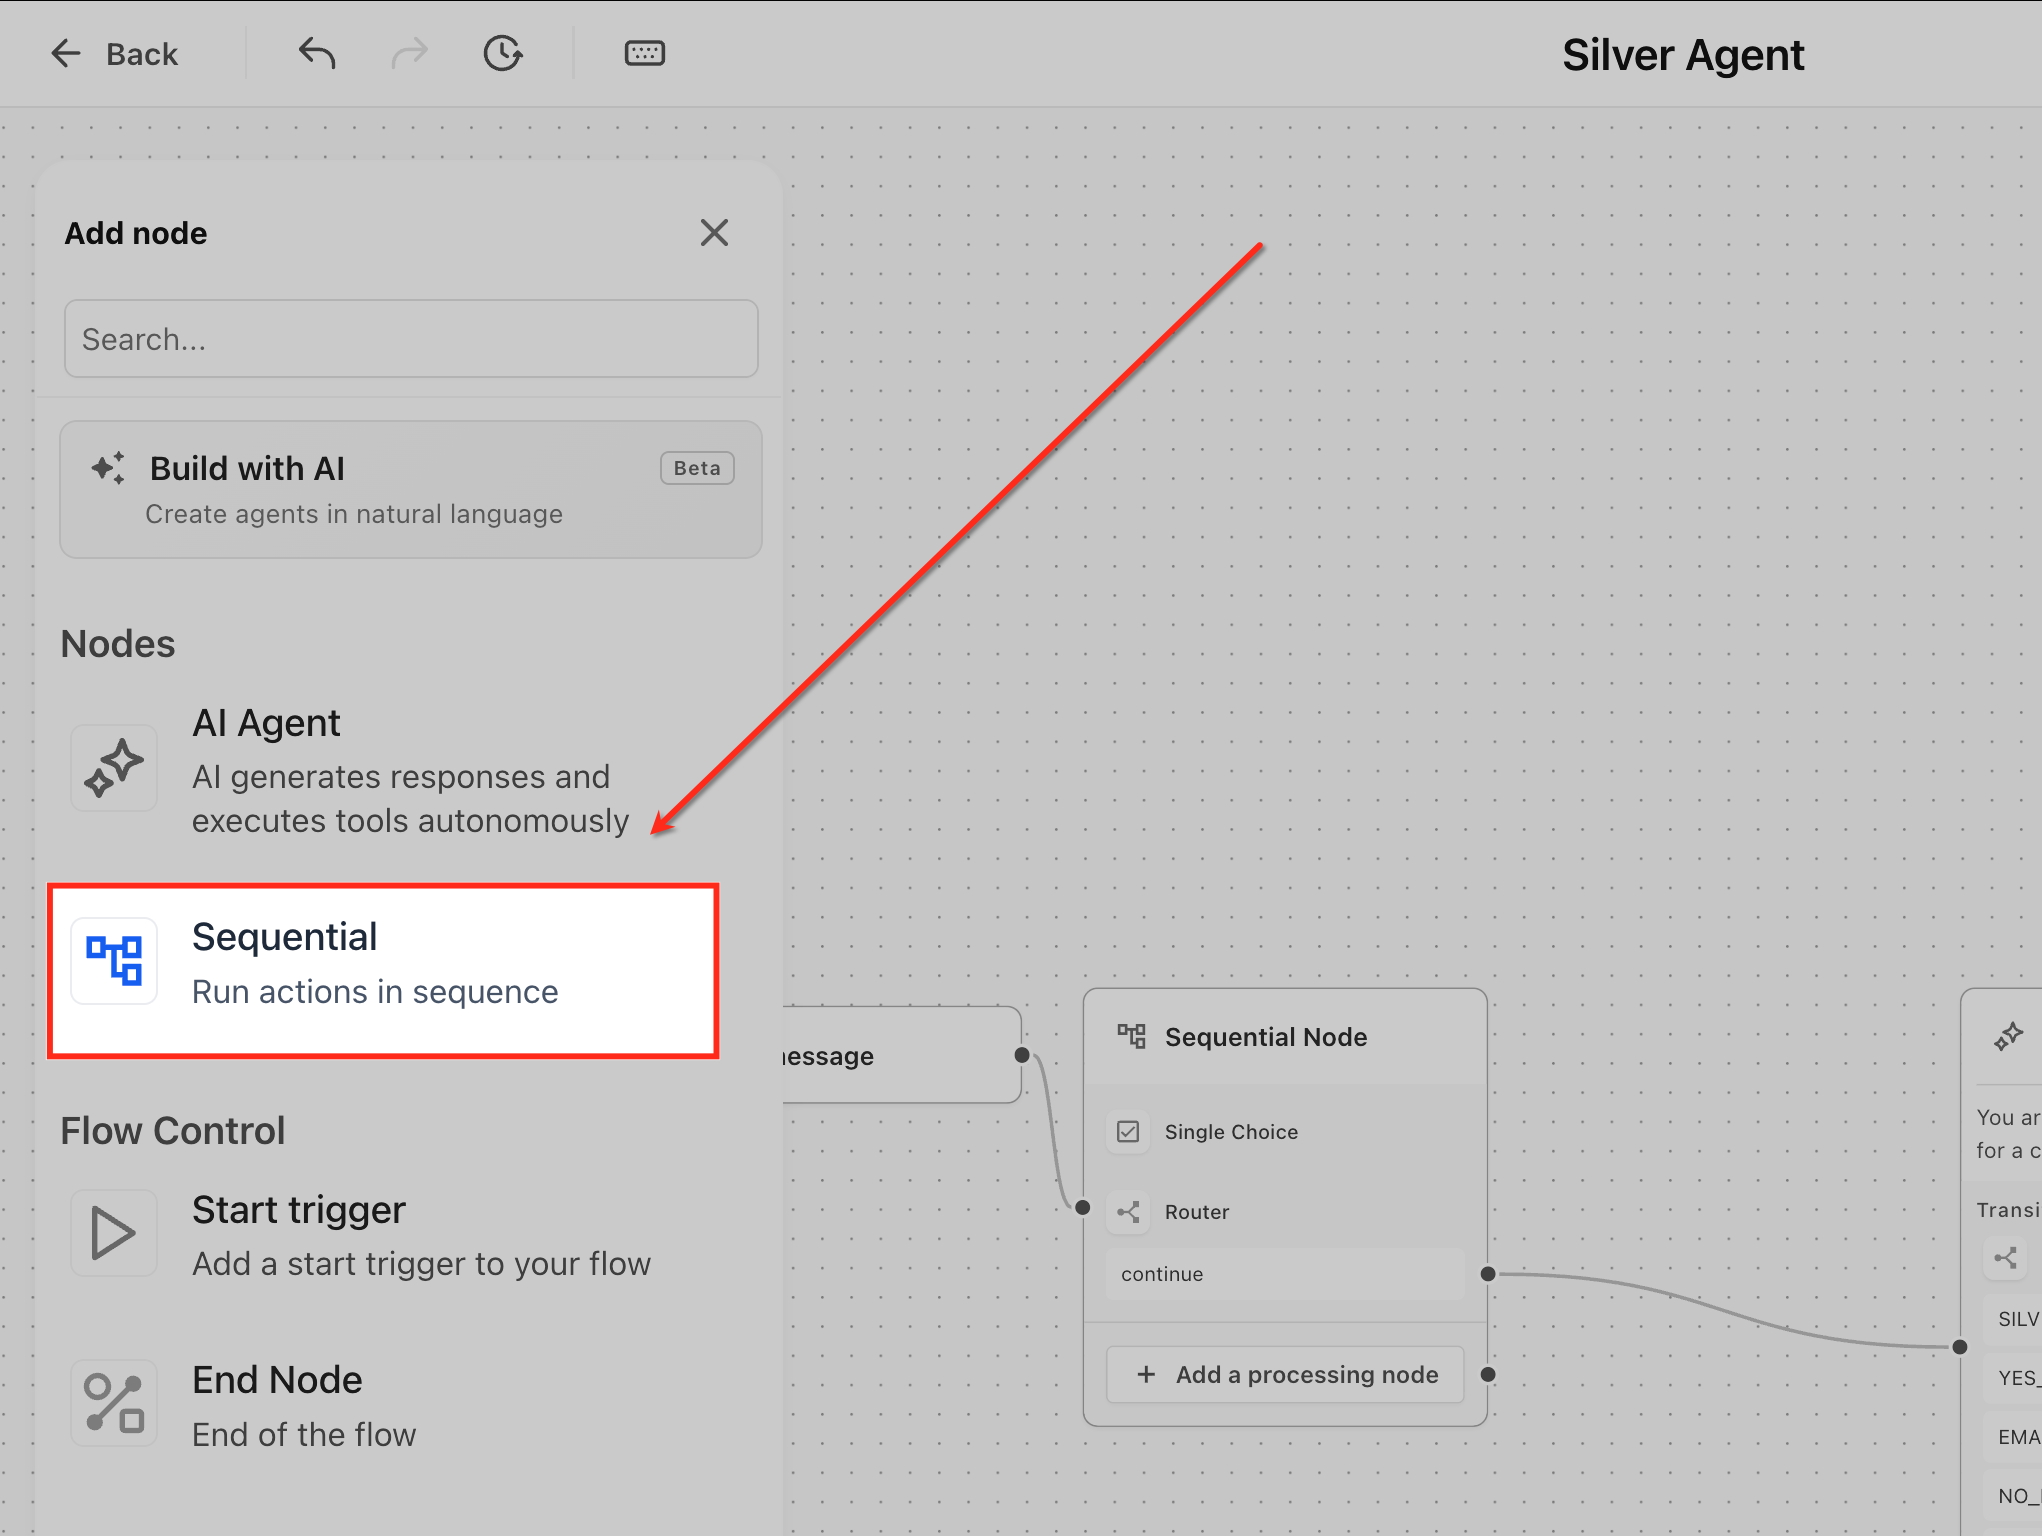Click the End Node icon
This screenshot has width=2042, height=1536.
click(x=114, y=1403)
